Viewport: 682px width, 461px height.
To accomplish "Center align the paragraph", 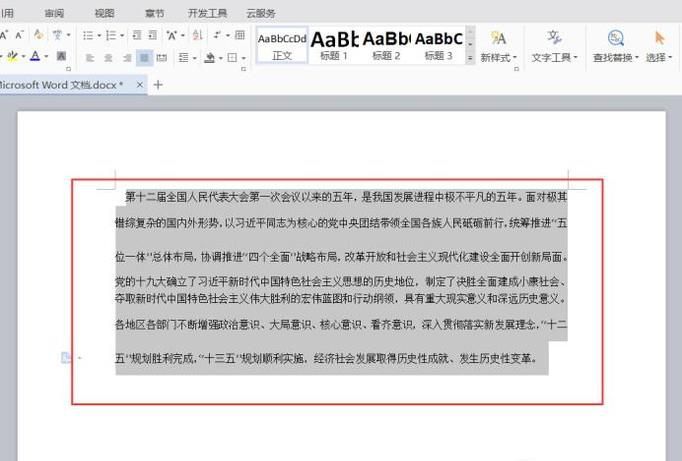I will [108, 57].
